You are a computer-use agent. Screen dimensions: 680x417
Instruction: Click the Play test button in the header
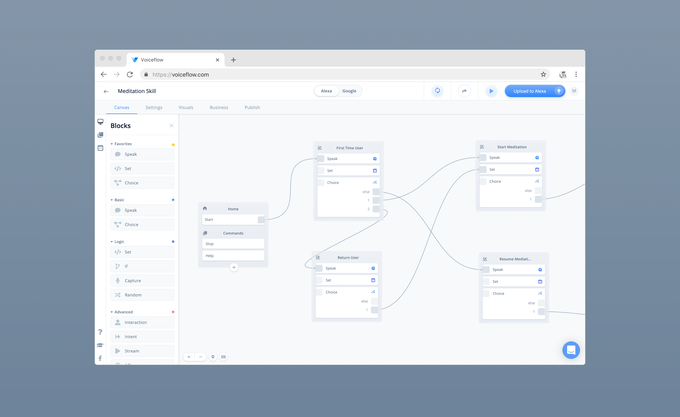tap(491, 91)
